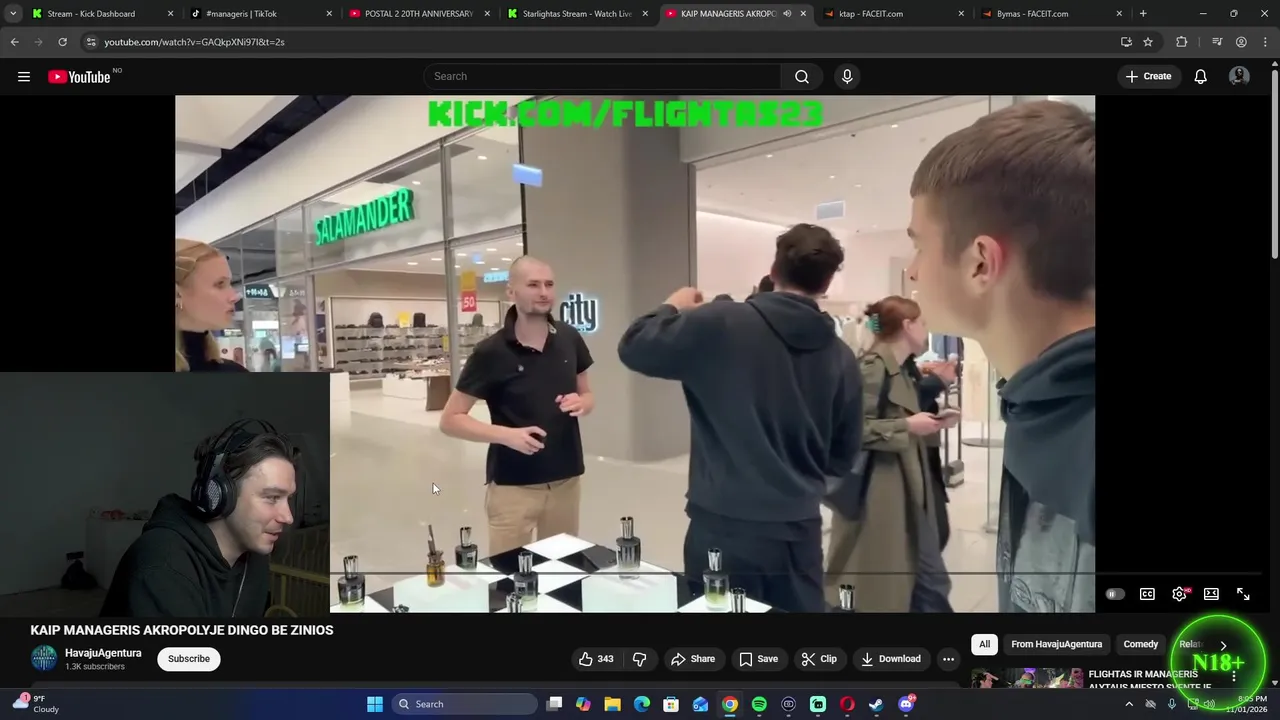Save the video to a playlist

click(x=758, y=659)
